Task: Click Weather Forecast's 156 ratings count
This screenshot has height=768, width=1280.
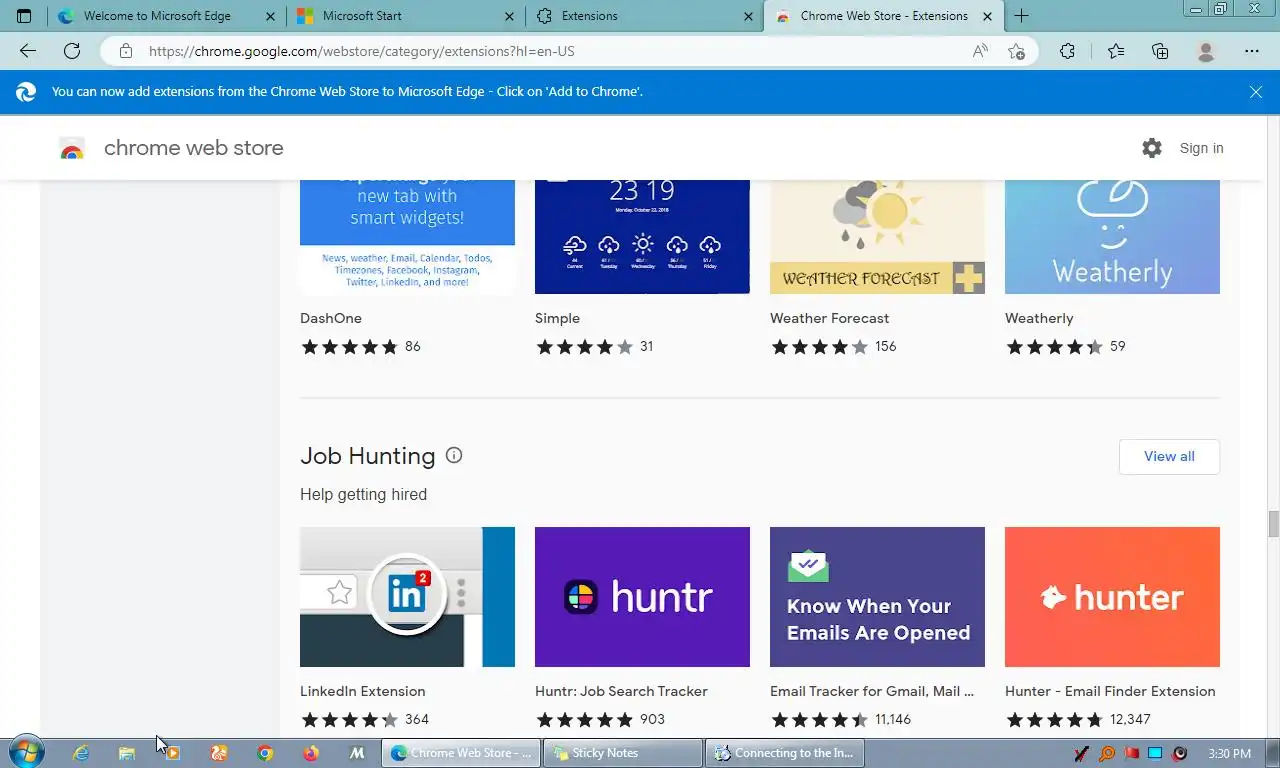Action: pyautogui.click(x=885, y=347)
